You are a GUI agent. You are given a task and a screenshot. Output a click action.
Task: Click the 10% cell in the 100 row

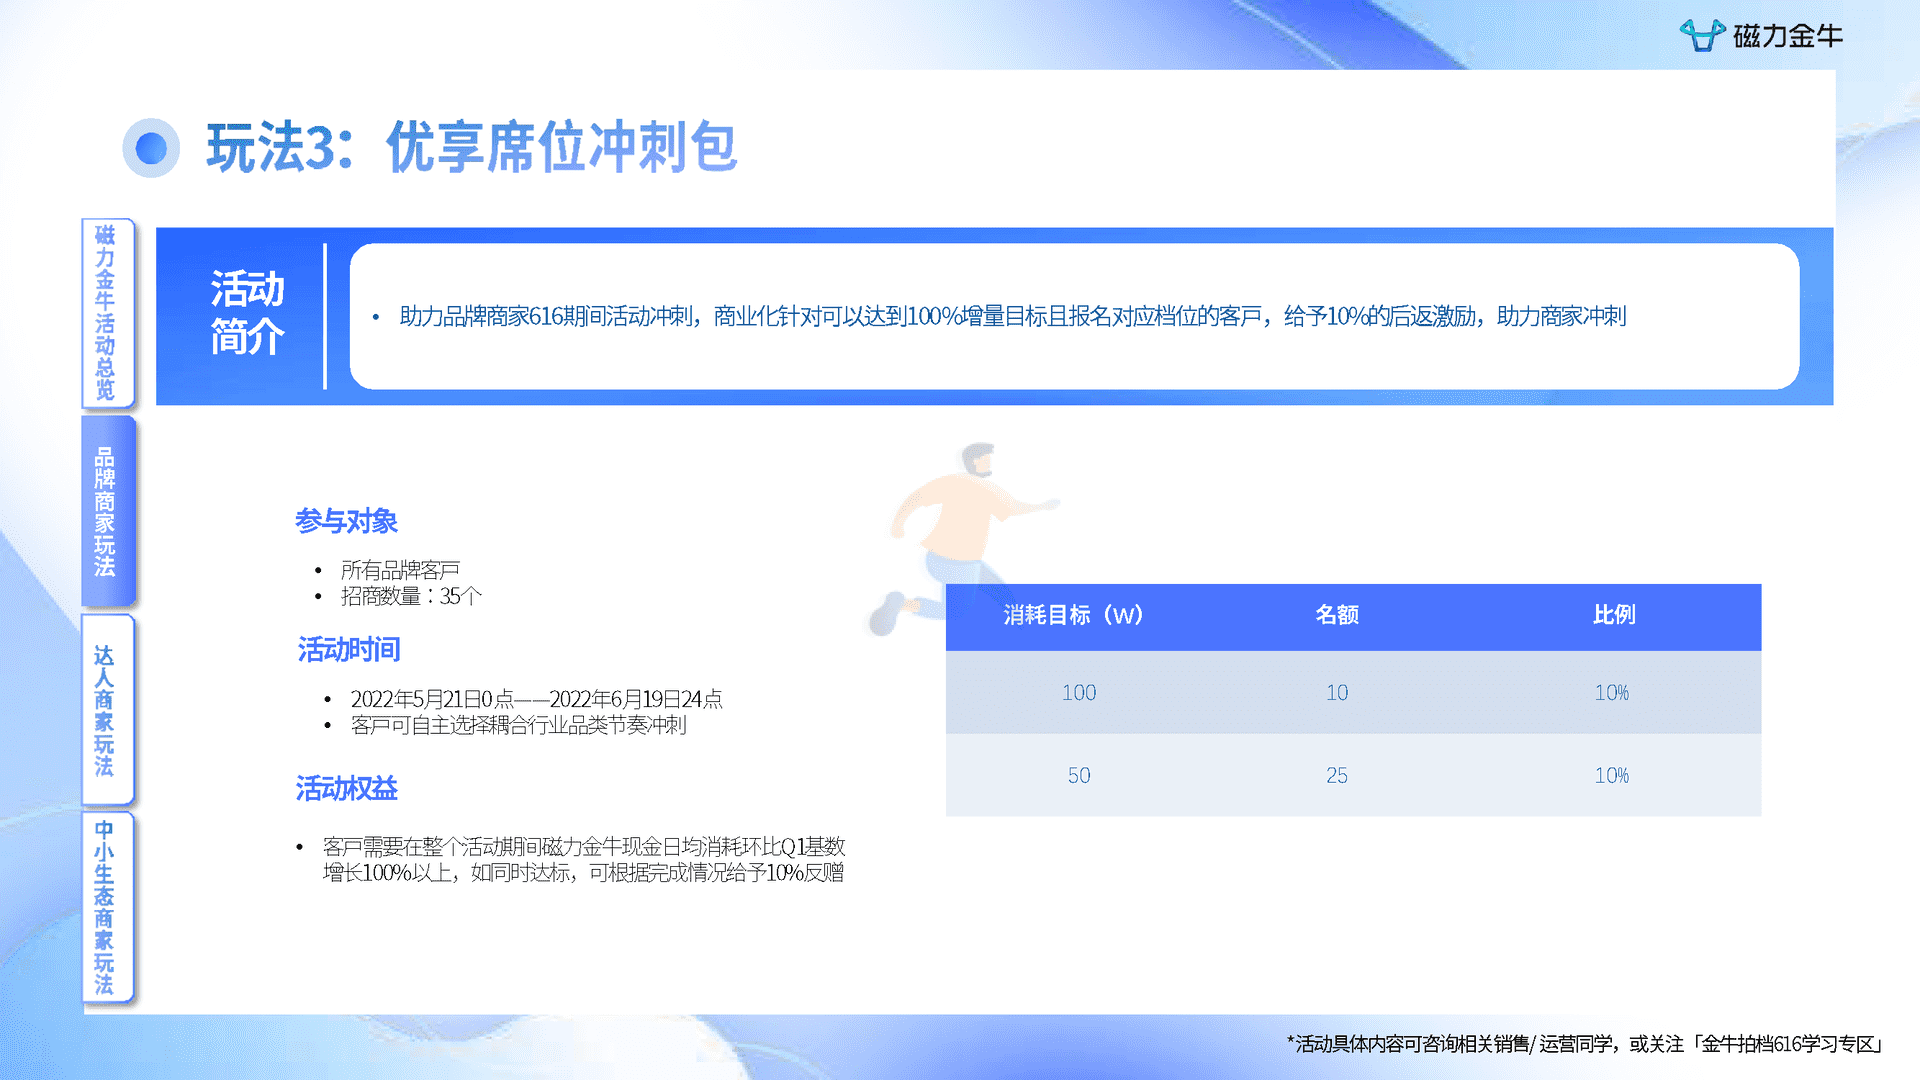click(1612, 692)
